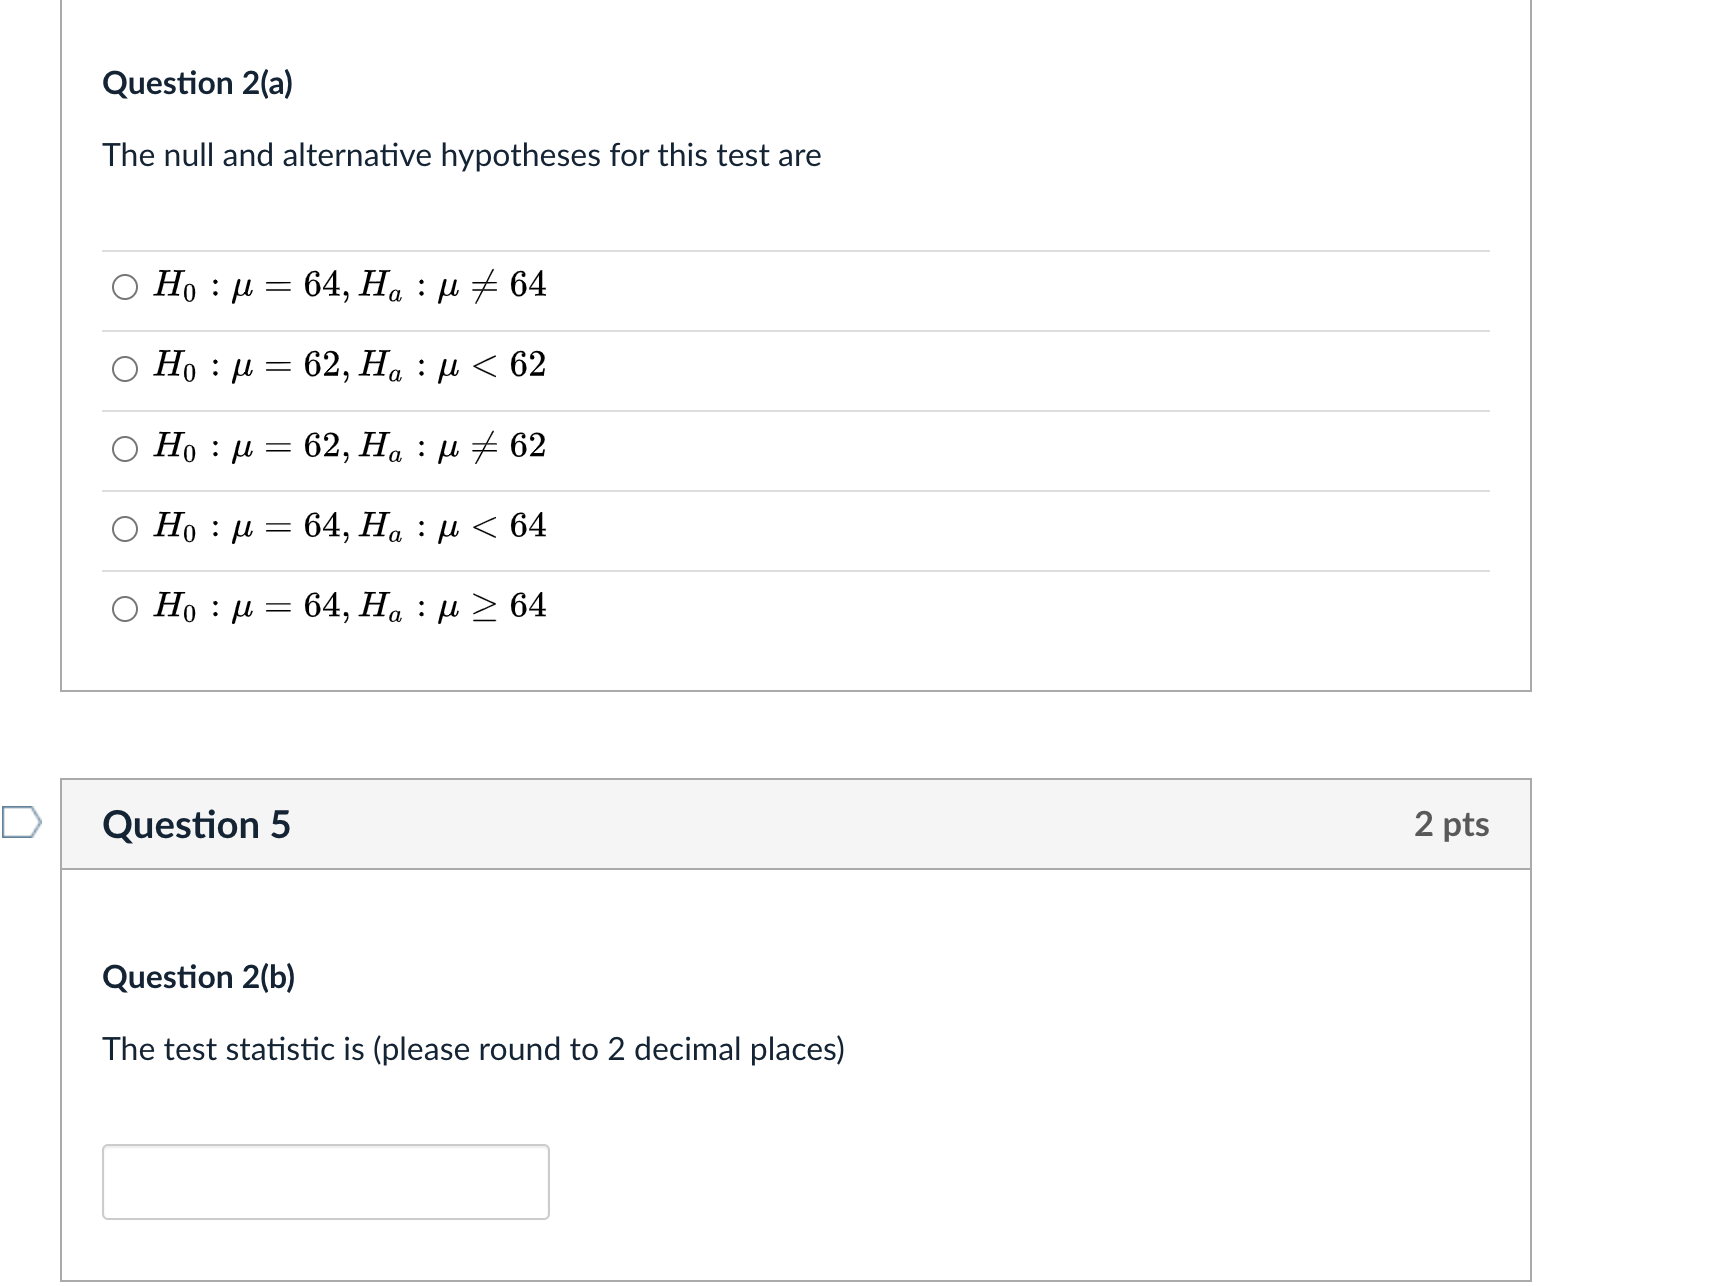The image size is (1736, 1286).
Task: Select radio for μ = 64, μ ≠ 64
Action: click(x=125, y=288)
